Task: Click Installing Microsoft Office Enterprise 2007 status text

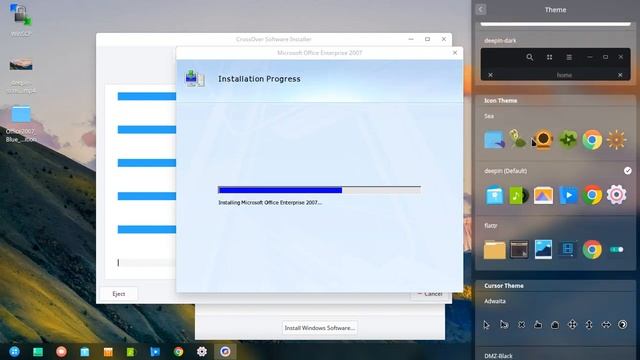Action: 270,202
